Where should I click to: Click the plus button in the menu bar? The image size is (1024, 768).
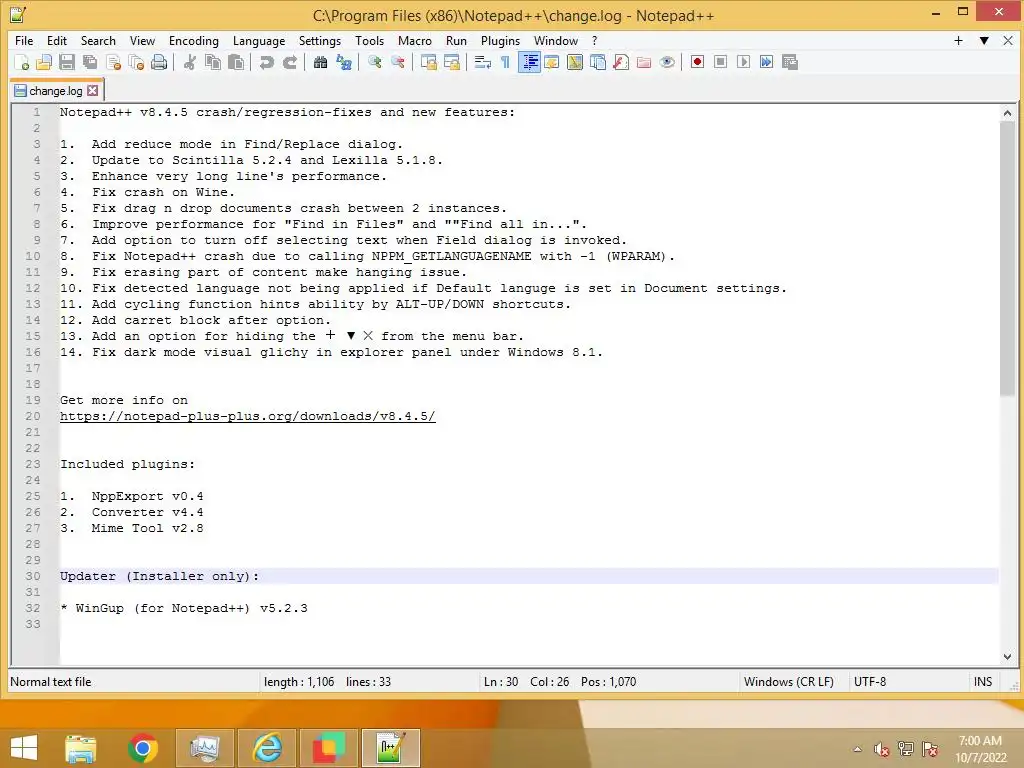point(958,40)
